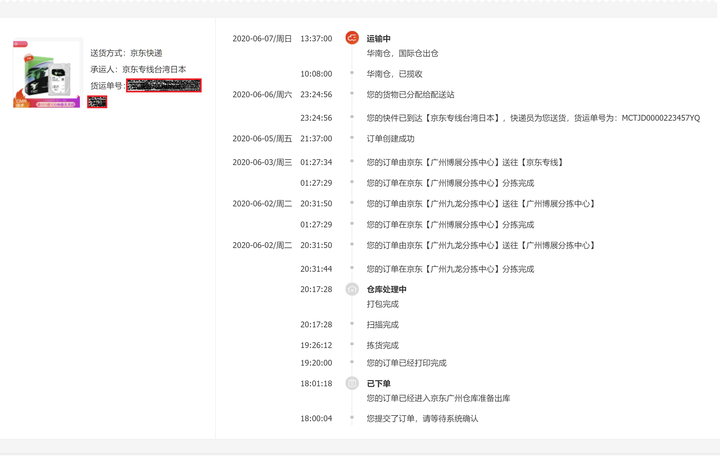This screenshot has height=458, width=720.
Task: Click the time 19:26:12
Action: pyautogui.click(x=316, y=345)
